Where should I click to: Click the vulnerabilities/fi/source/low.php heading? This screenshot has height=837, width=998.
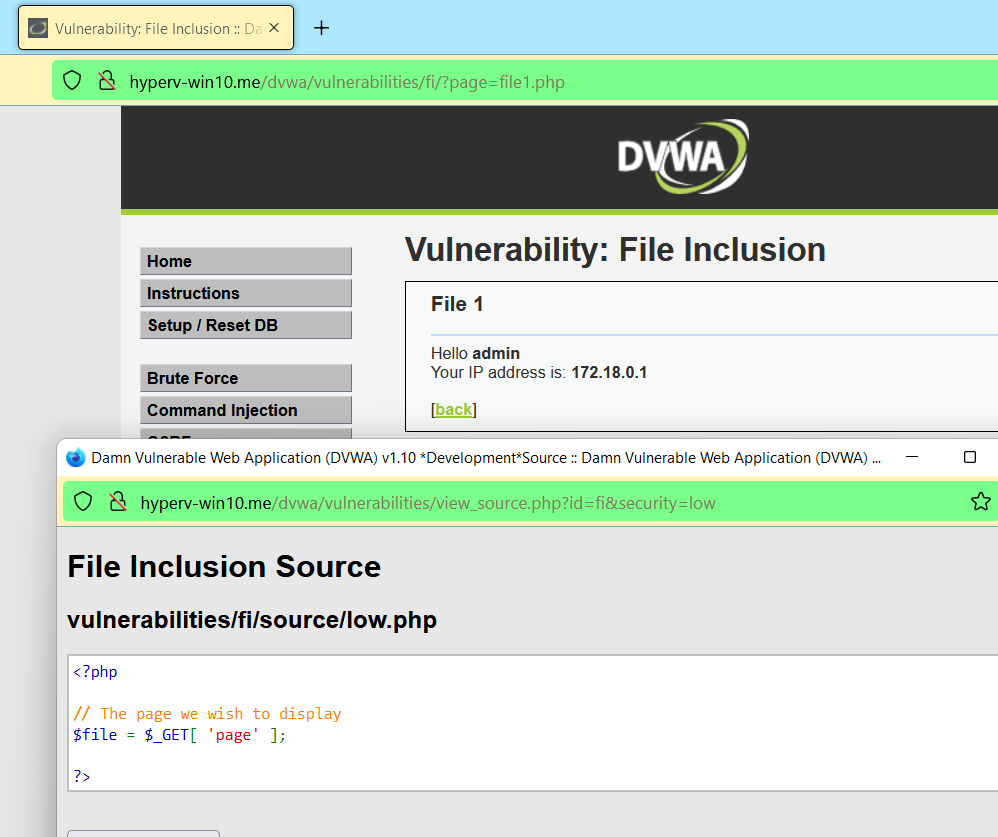[252, 620]
